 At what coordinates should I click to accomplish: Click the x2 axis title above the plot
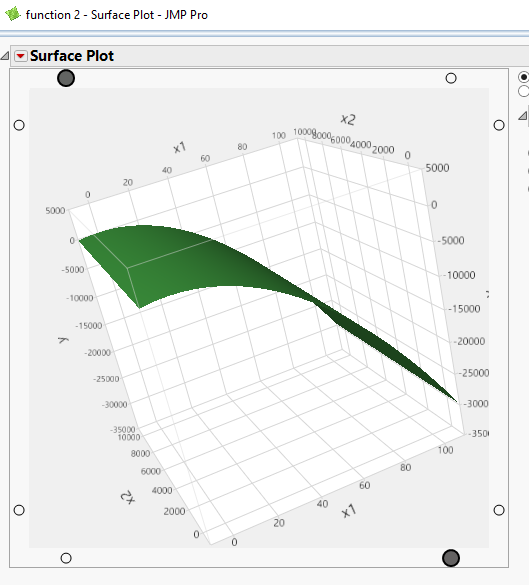[348, 119]
